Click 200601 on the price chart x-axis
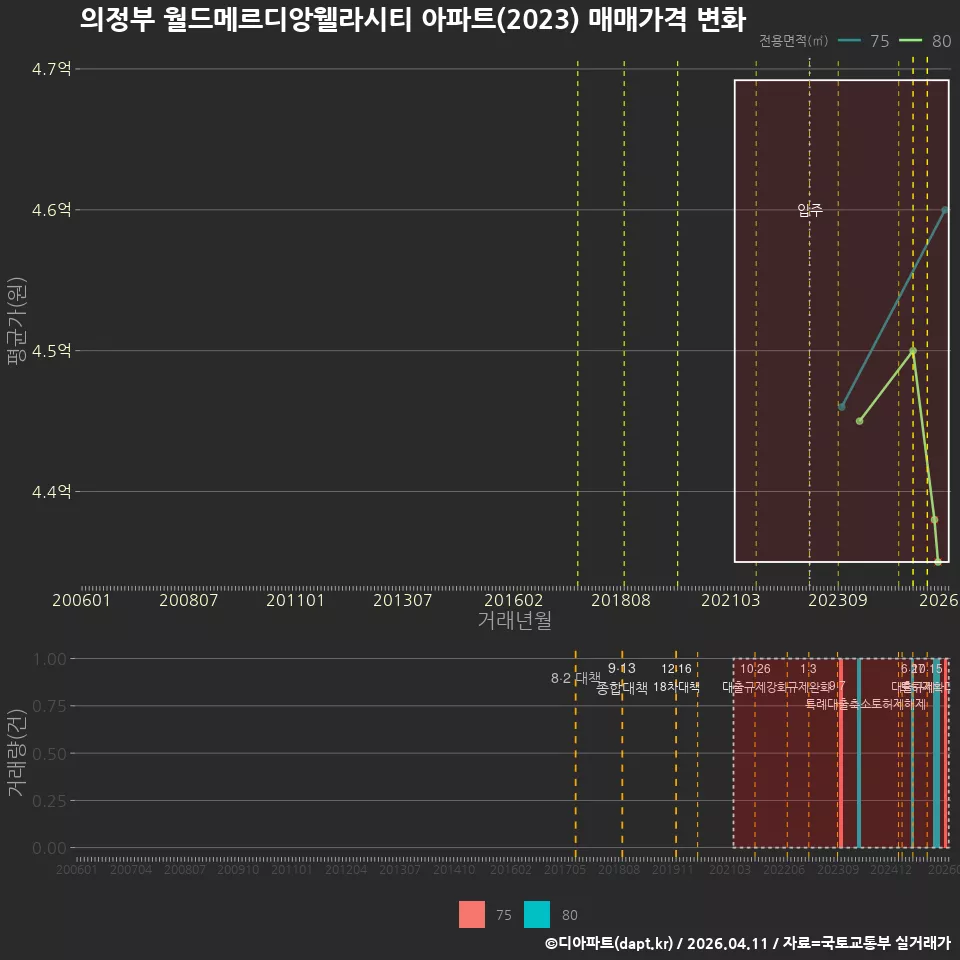The height and width of the screenshot is (960, 960). (x=81, y=600)
